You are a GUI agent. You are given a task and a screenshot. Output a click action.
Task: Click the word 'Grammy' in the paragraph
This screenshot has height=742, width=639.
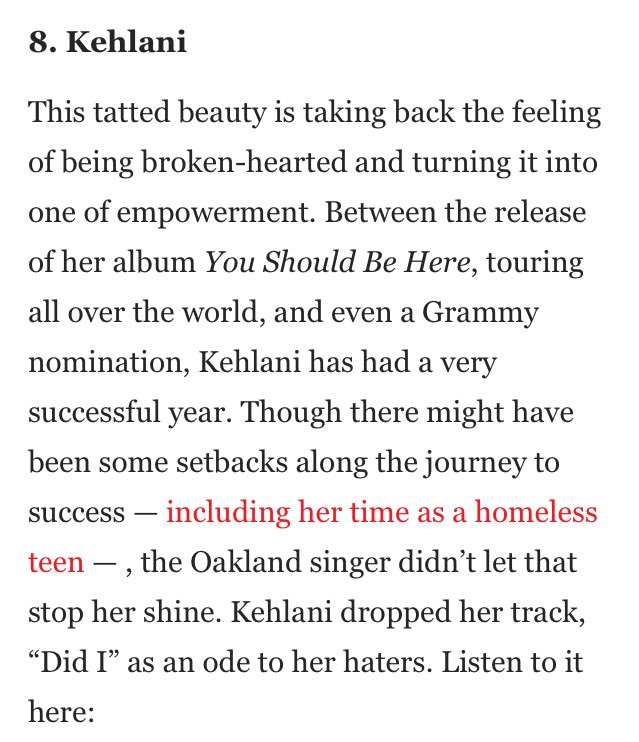480,314
